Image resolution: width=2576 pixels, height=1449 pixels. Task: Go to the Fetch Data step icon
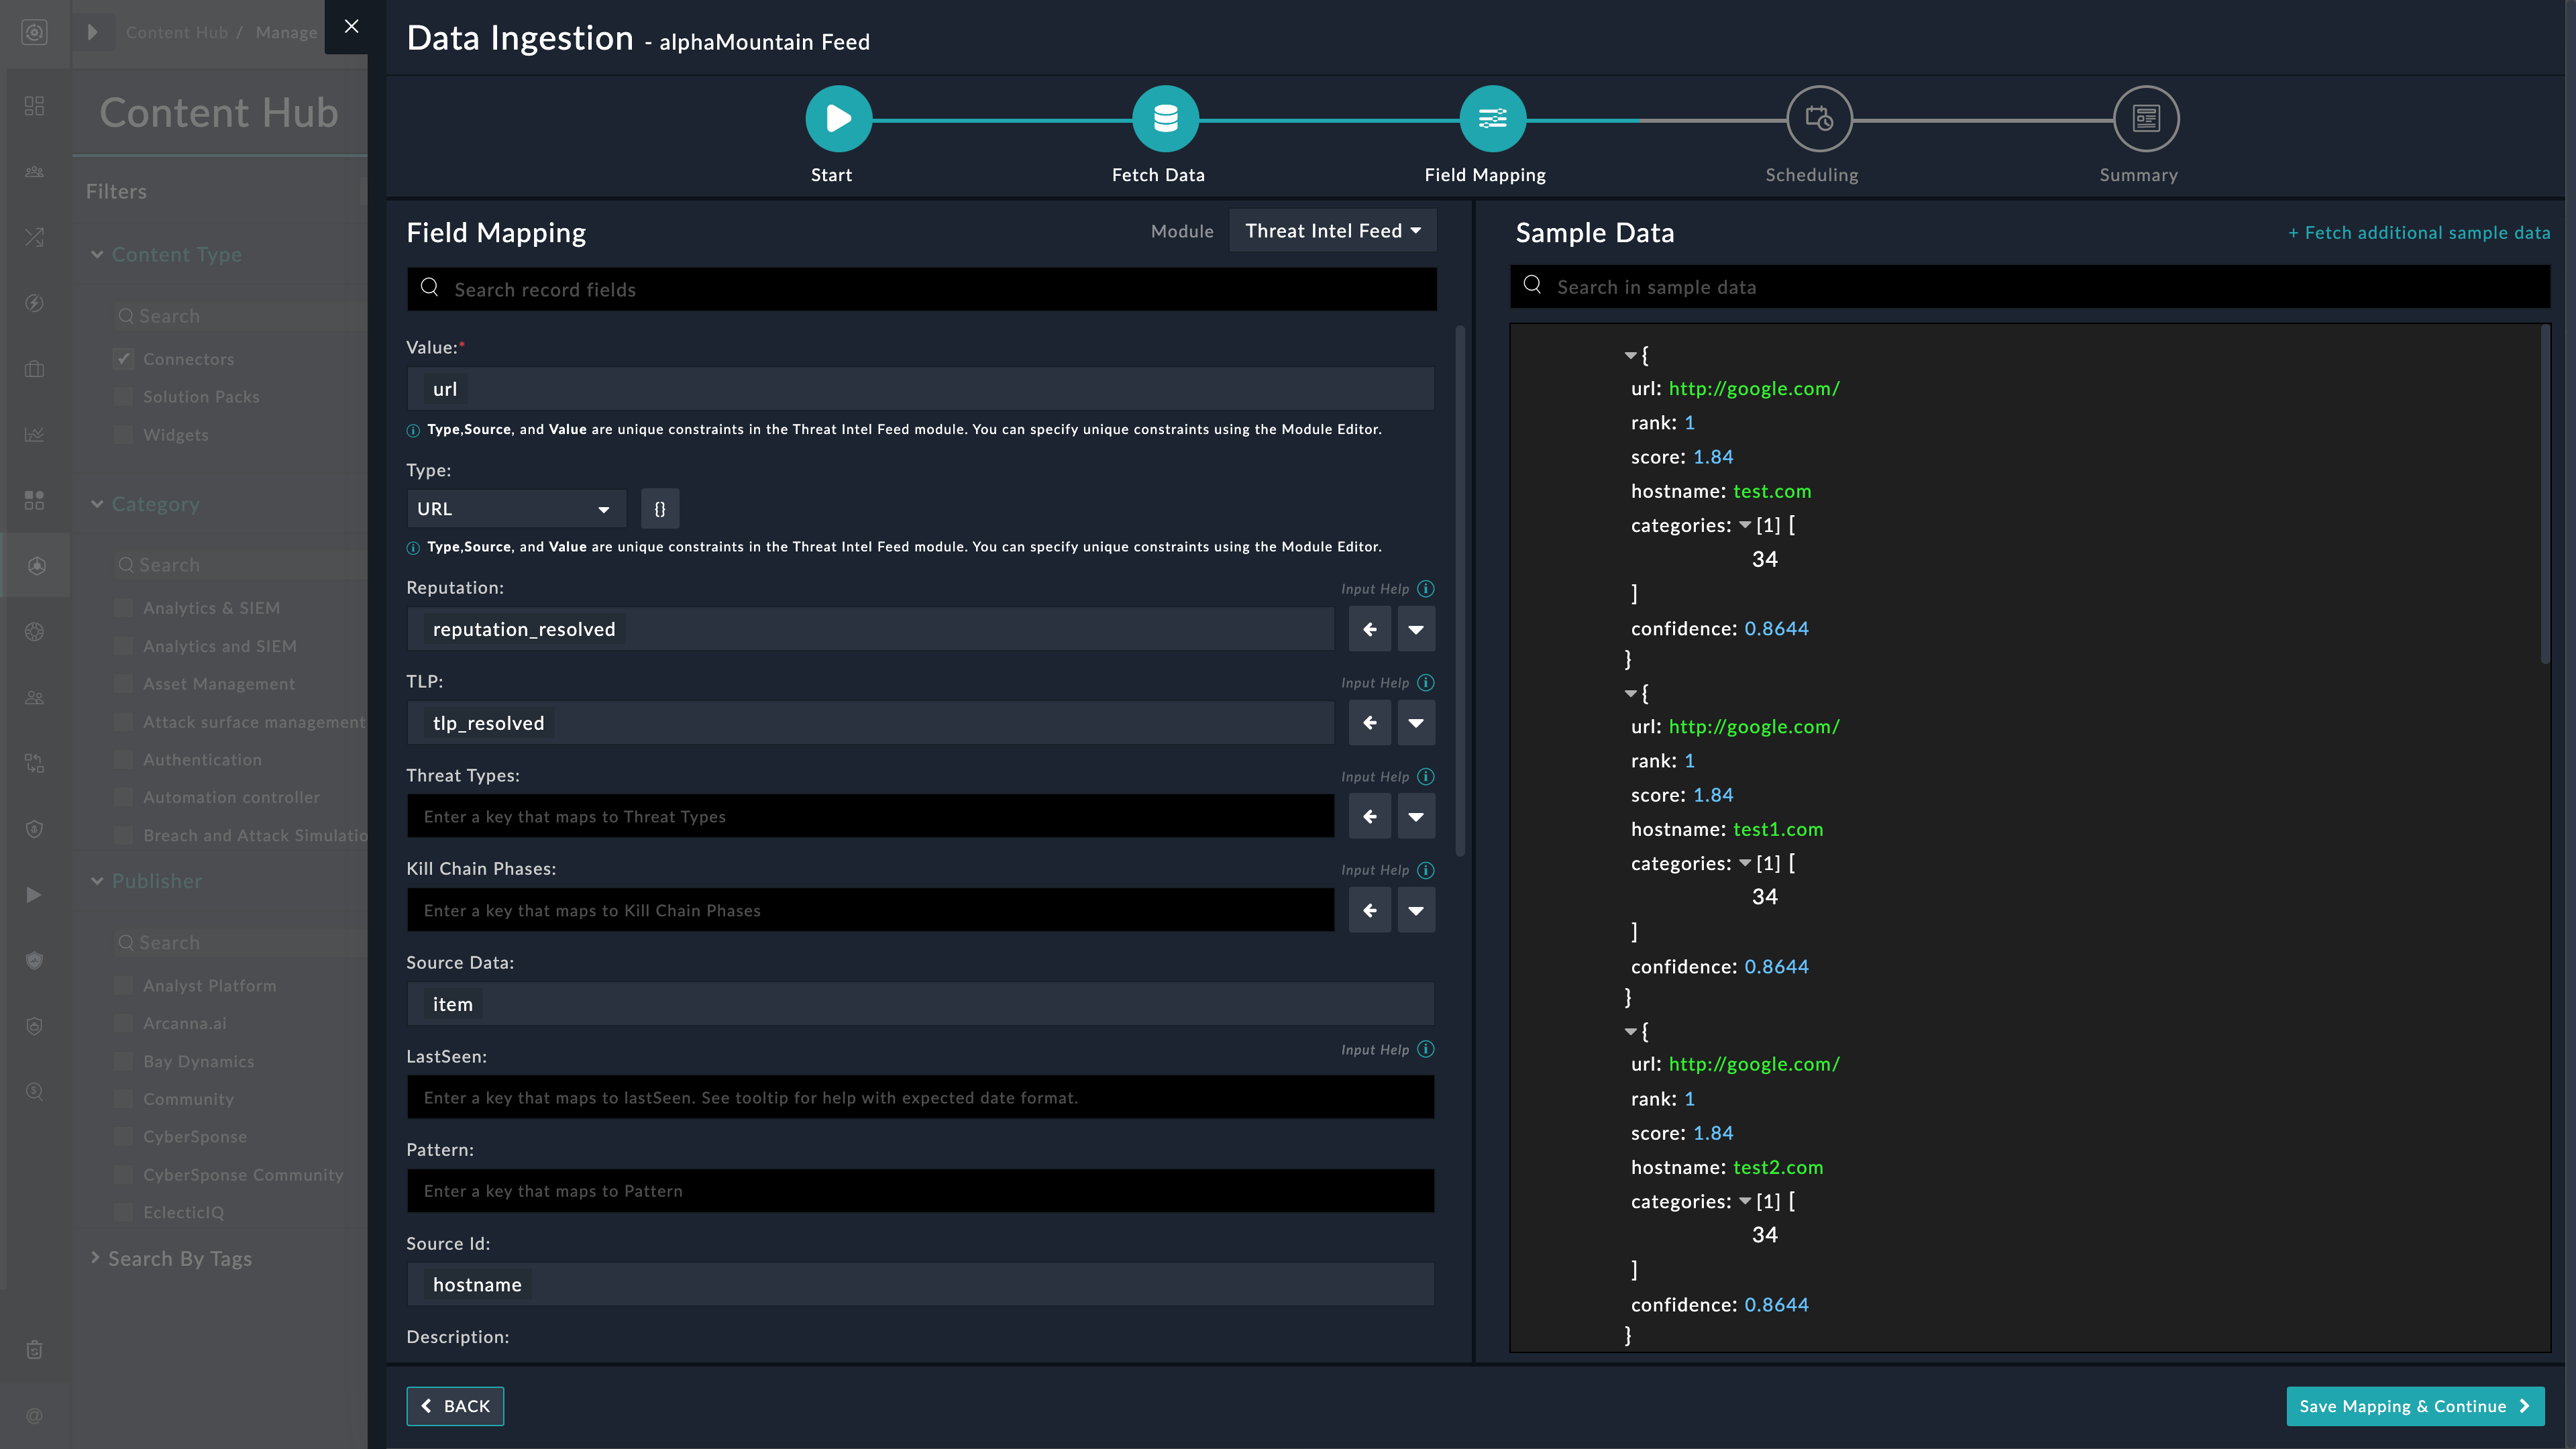point(1165,119)
